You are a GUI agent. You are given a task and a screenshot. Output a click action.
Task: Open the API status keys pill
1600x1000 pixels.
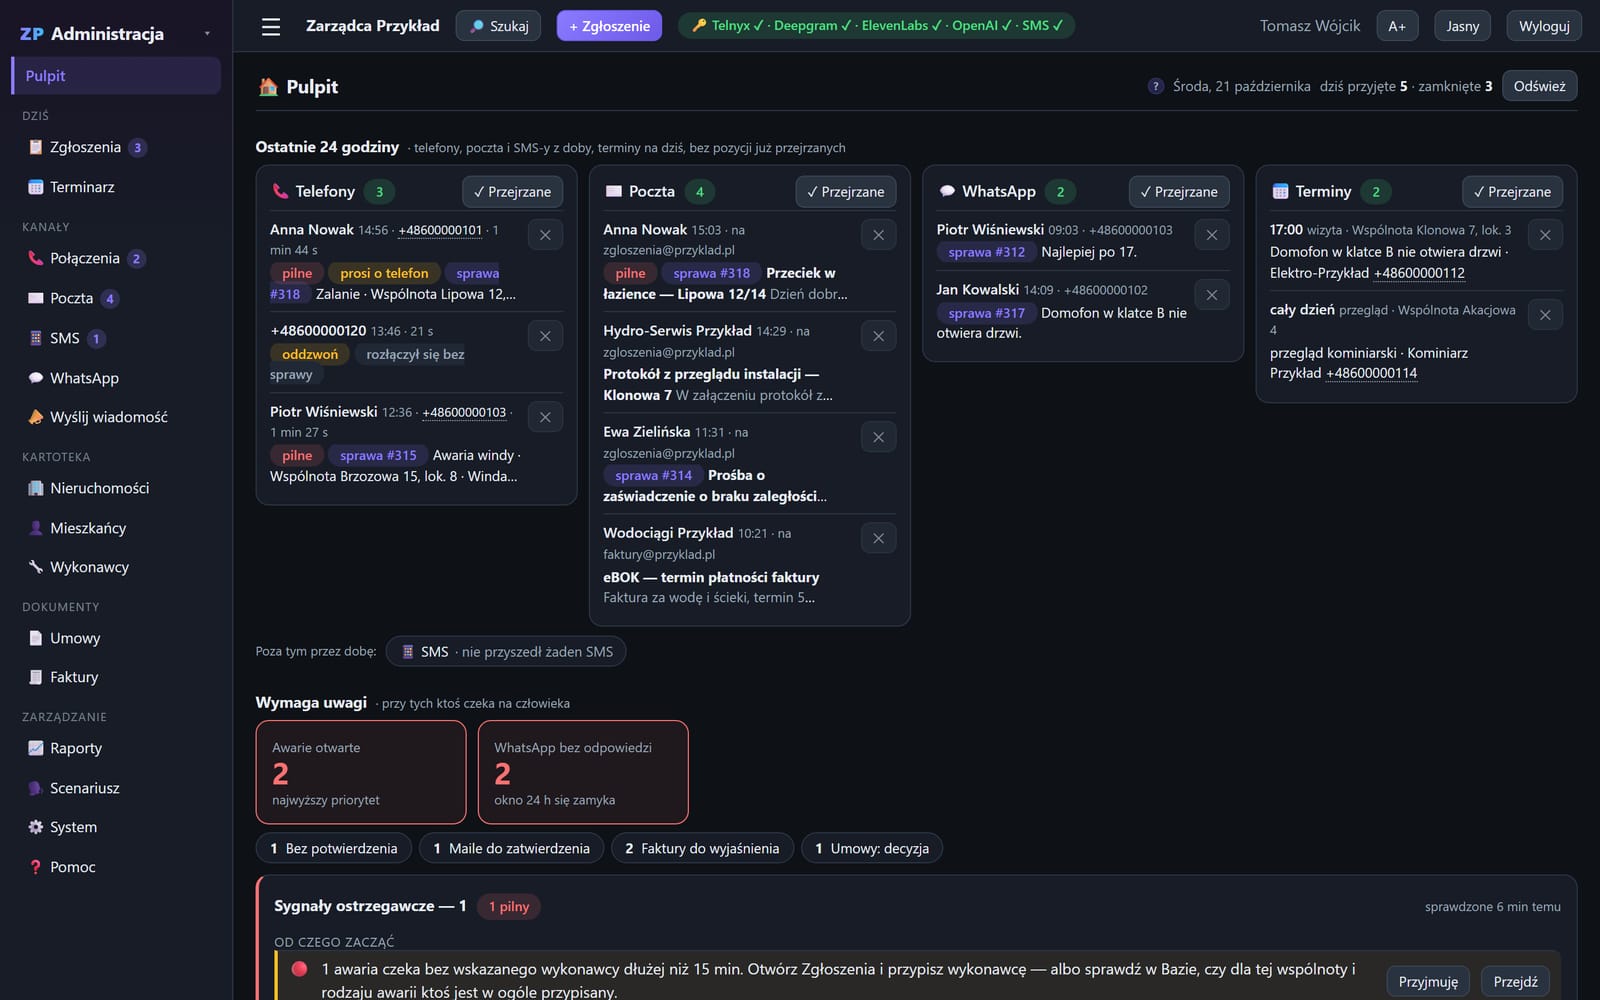[x=877, y=26]
